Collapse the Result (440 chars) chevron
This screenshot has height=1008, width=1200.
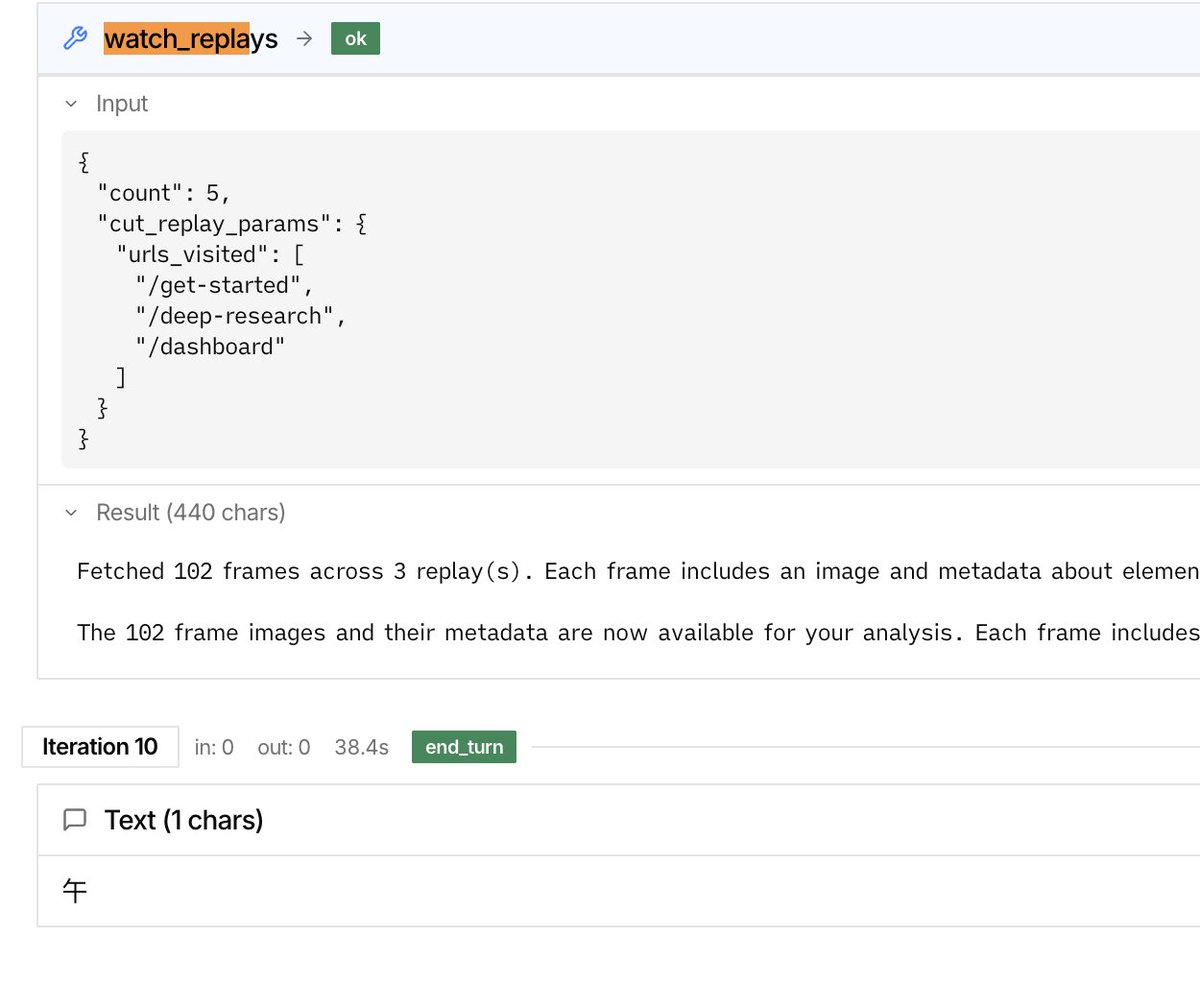tap(71, 512)
